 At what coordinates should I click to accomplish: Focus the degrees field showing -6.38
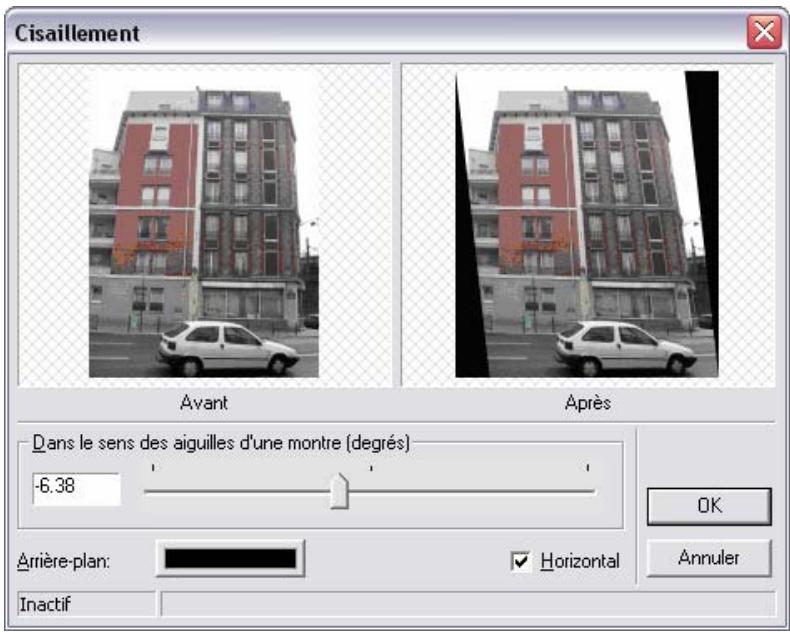tap(76, 491)
